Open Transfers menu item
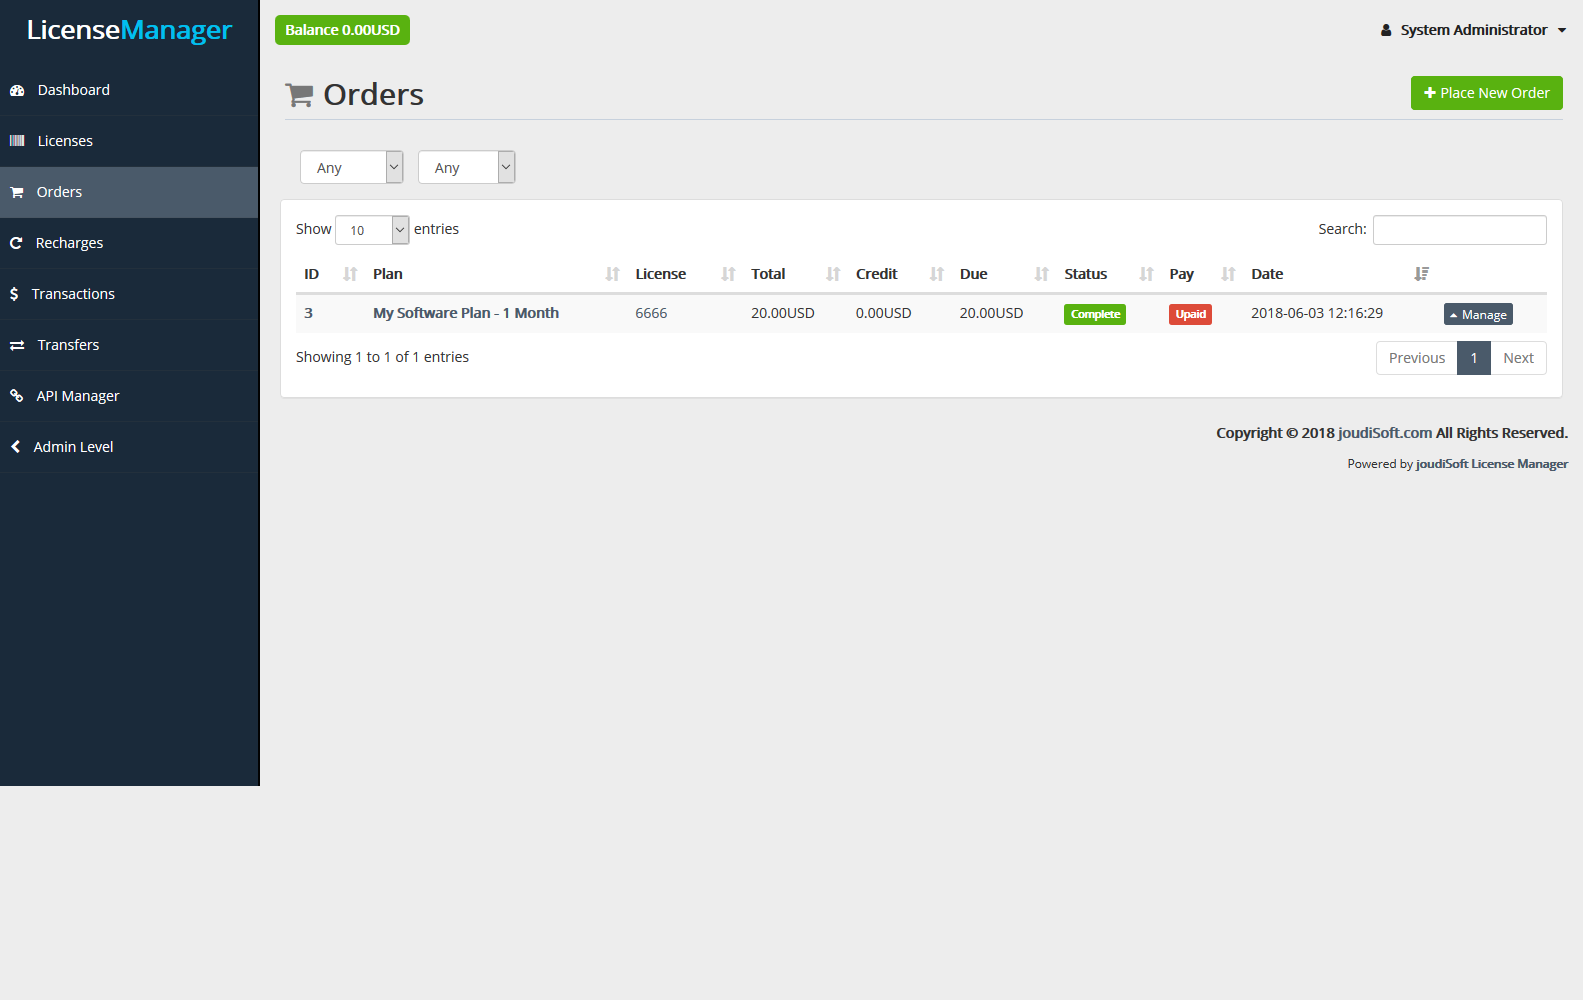 [129, 345]
